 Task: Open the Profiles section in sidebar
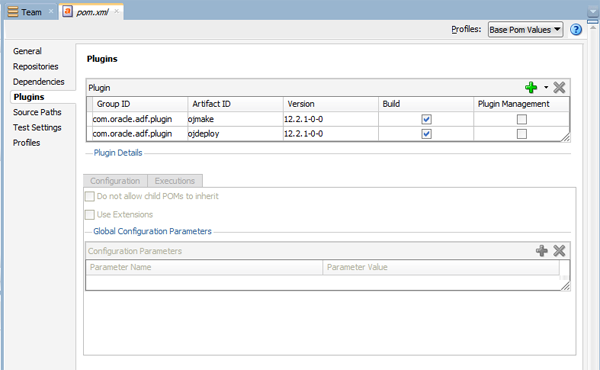point(26,143)
